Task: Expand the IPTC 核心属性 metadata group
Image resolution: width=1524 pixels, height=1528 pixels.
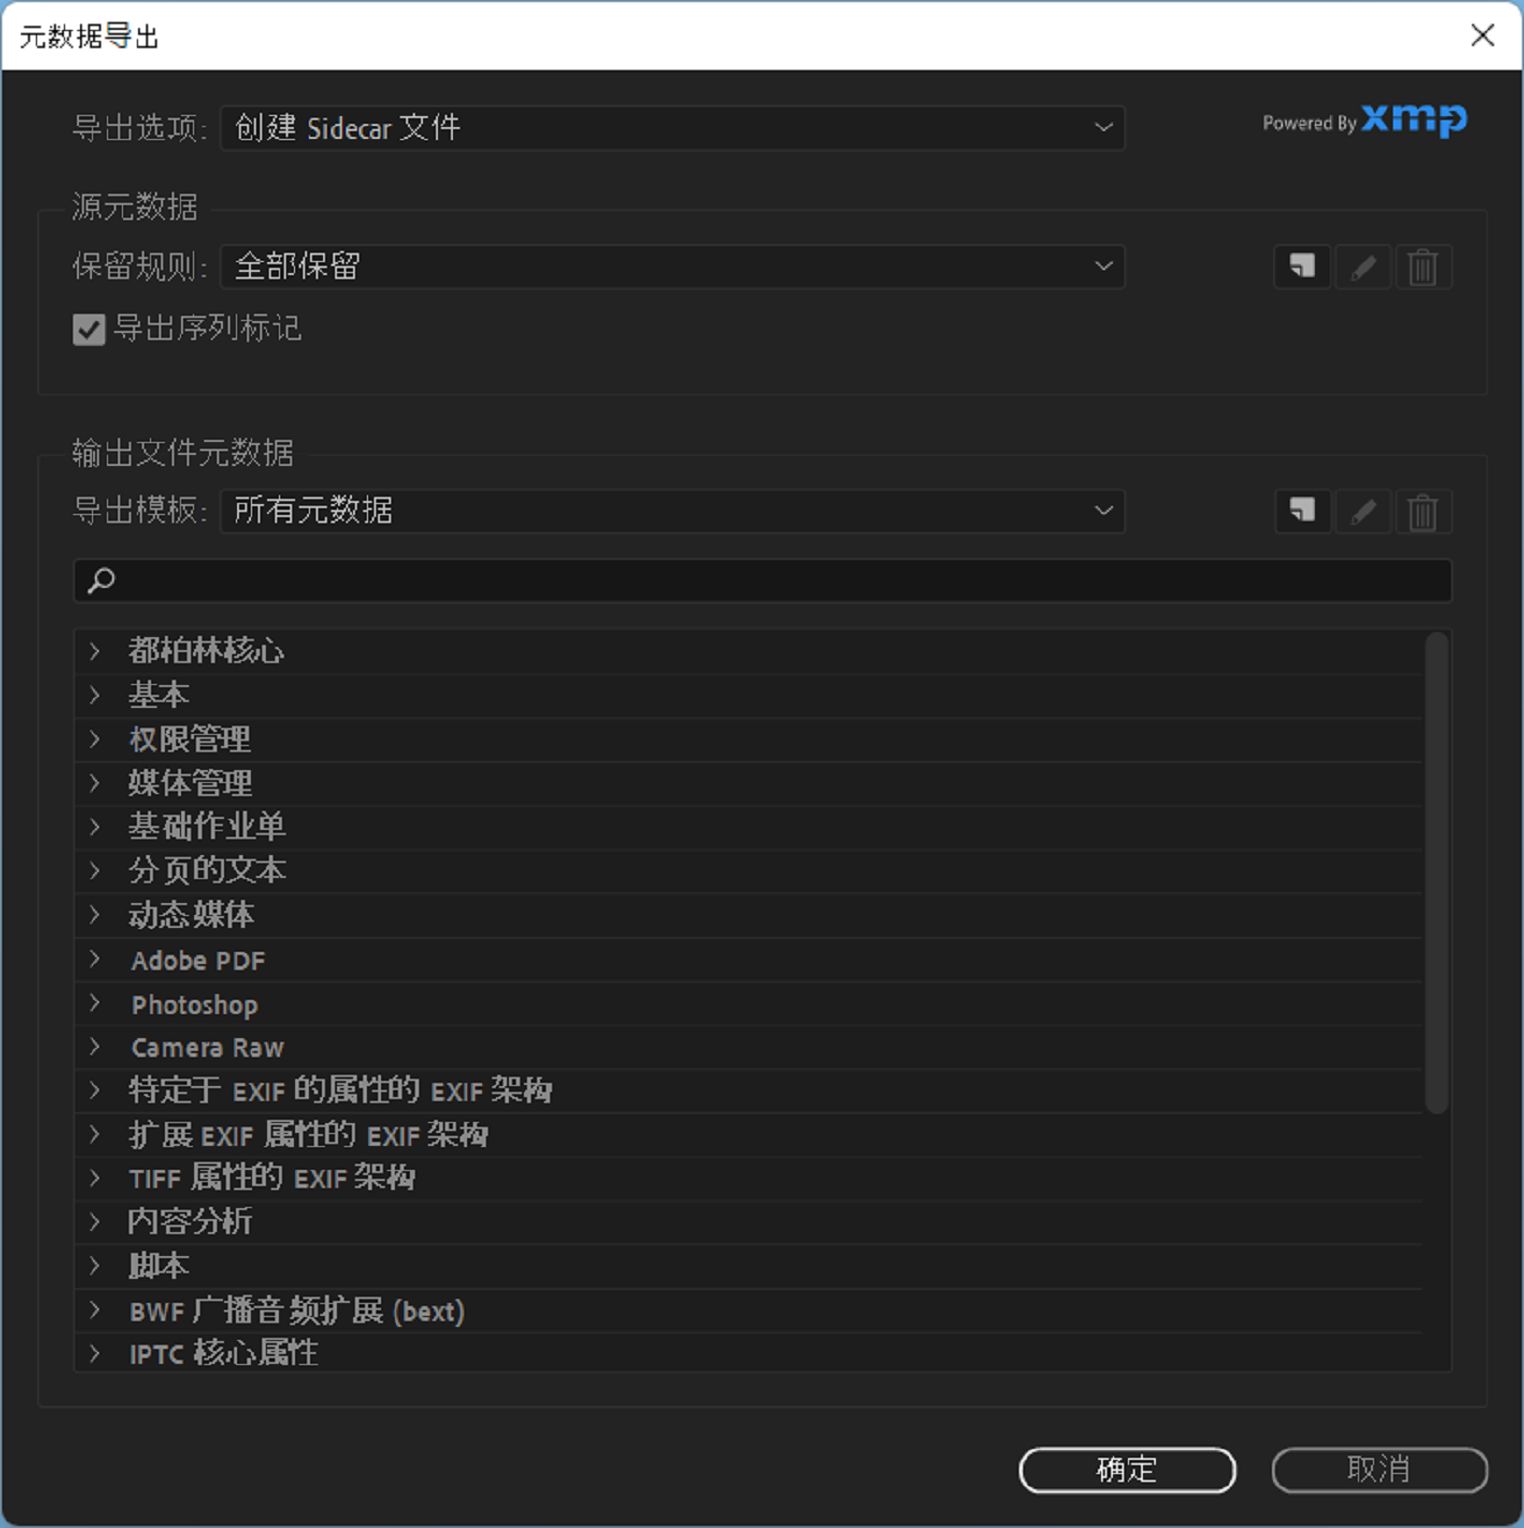Action: [x=95, y=1354]
